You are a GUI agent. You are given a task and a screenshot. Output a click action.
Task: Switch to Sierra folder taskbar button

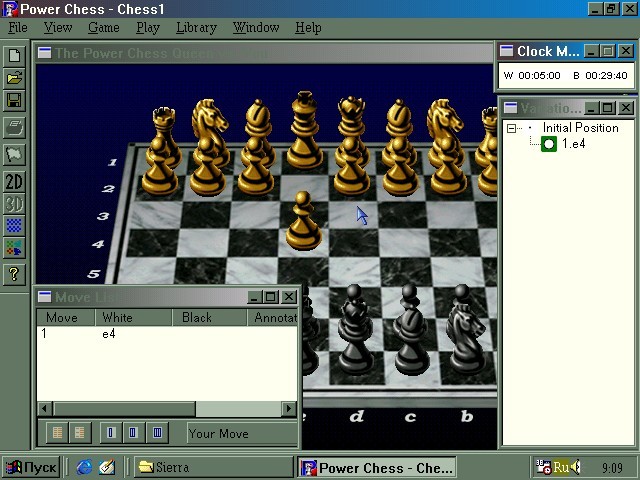pos(213,467)
